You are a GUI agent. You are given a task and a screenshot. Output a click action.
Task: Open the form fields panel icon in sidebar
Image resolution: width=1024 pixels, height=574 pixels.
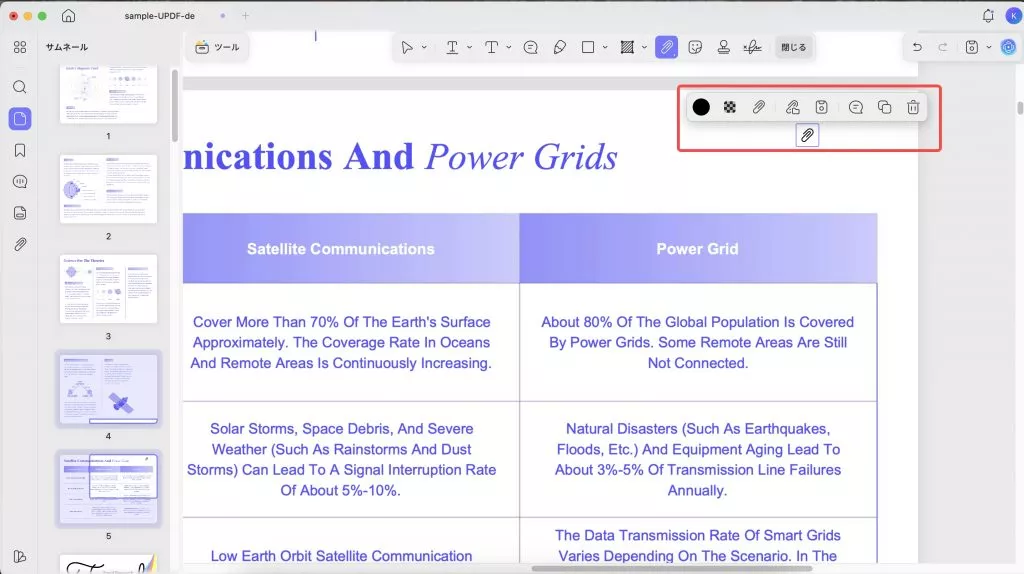[20, 213]
